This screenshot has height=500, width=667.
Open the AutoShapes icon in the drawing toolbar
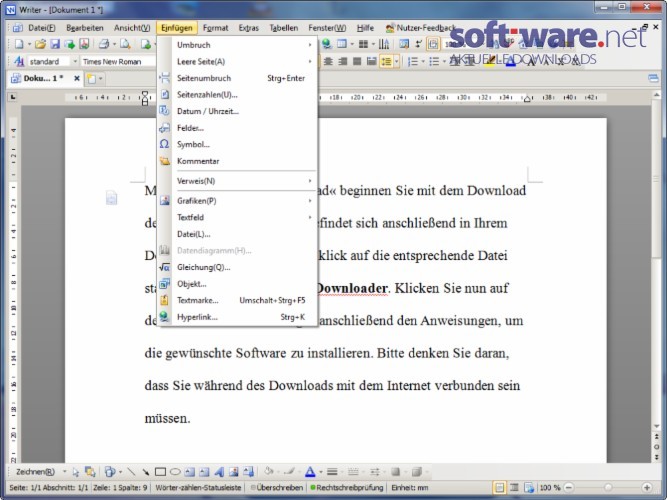pos(110,471)
